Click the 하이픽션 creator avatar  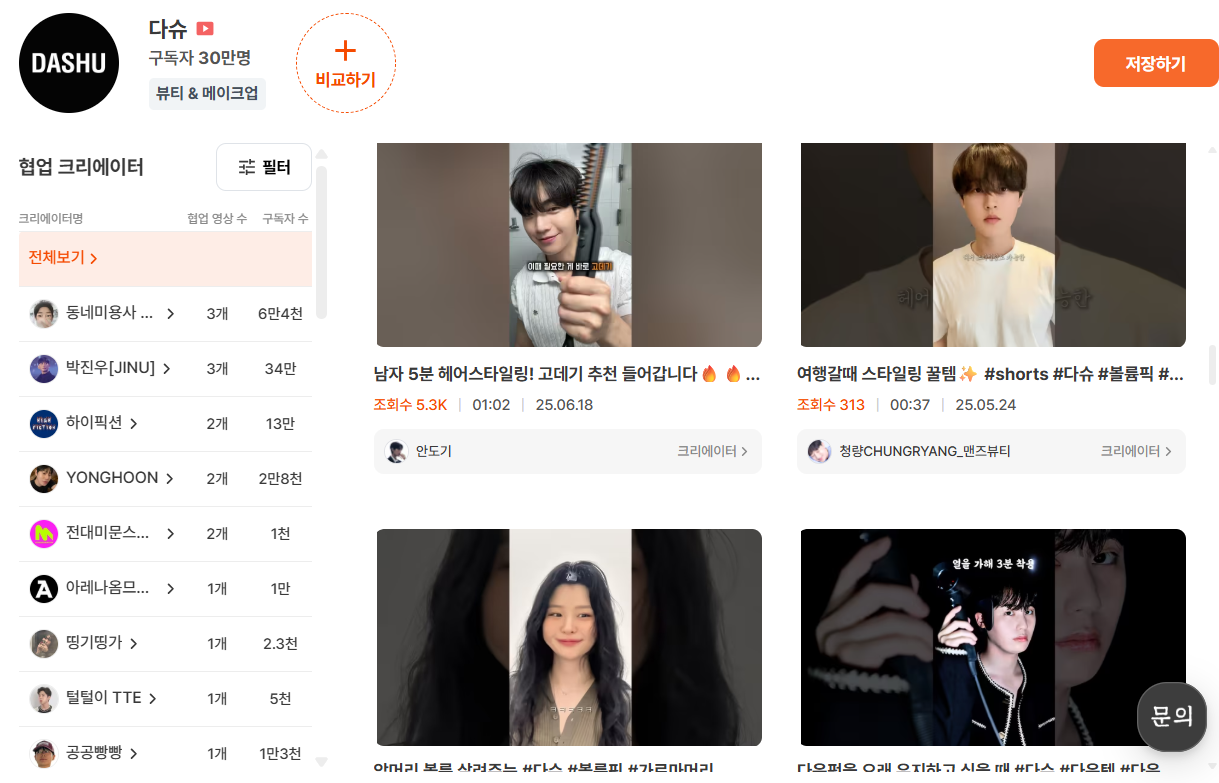tap(44, 424)
